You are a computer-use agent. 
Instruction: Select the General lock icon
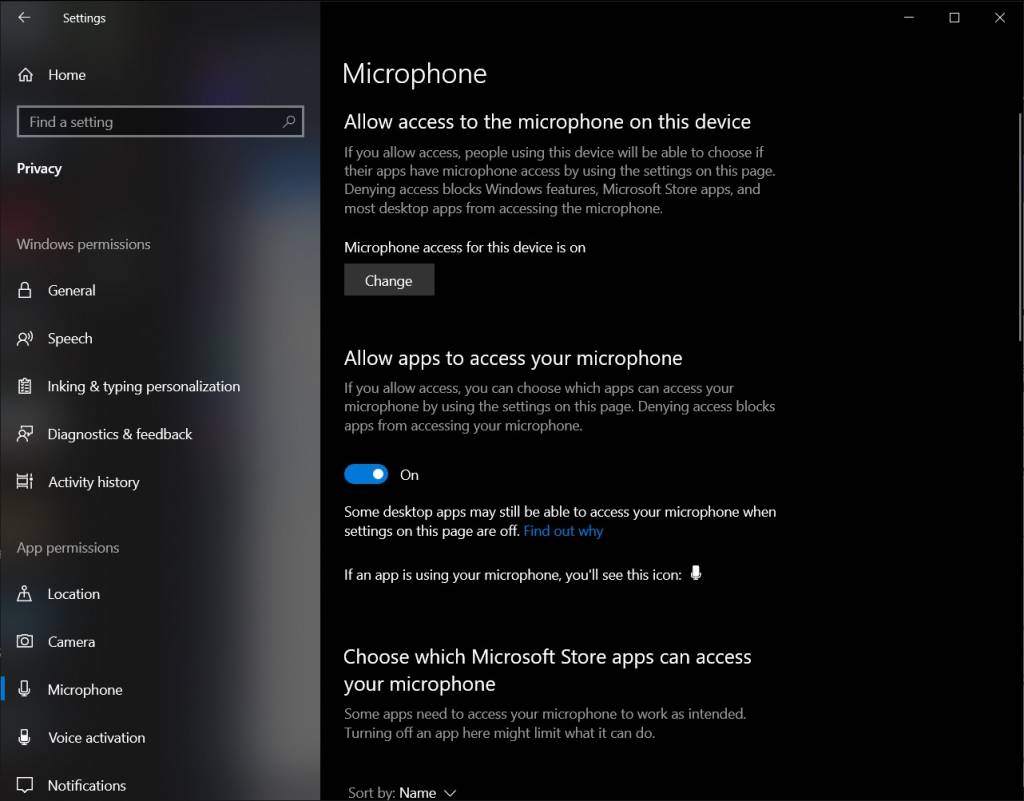[x=26, y=291]
